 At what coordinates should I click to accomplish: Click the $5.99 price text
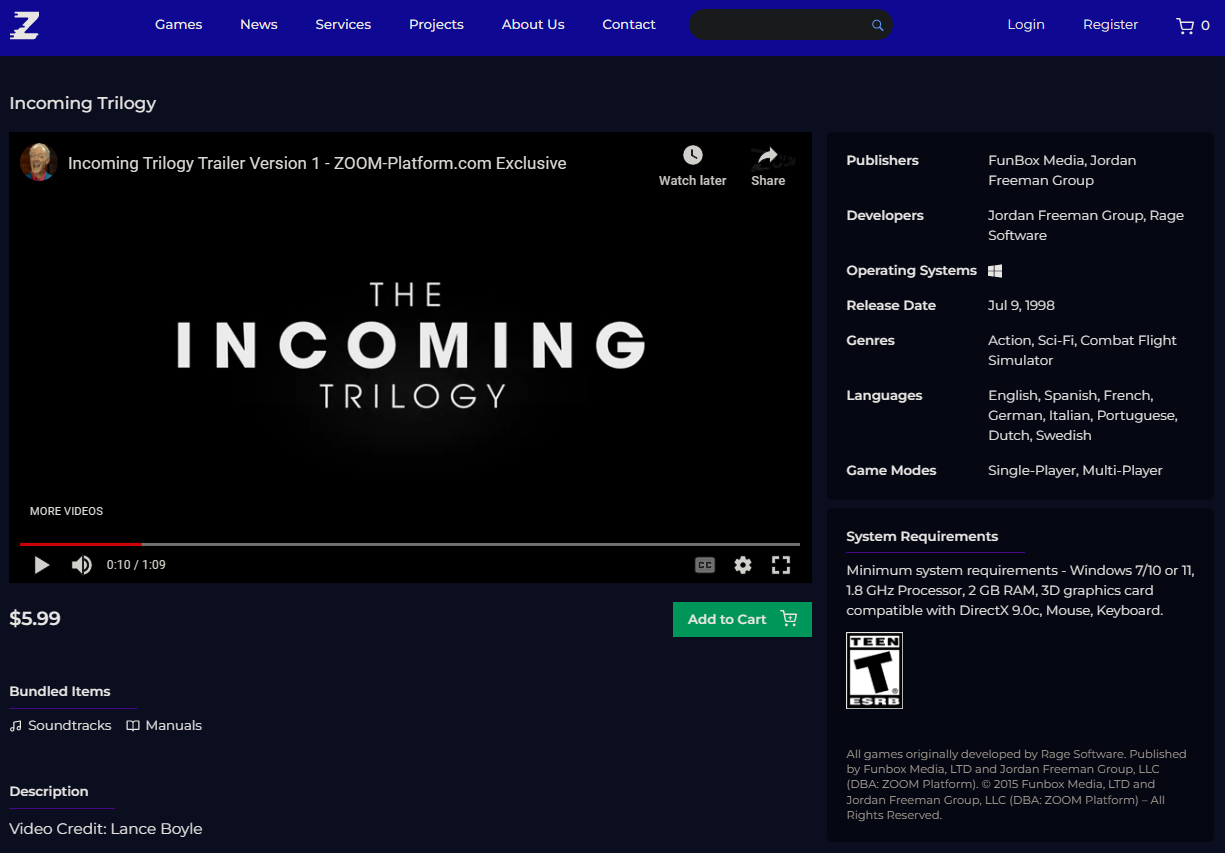pyautogui.click(x=35, y=618)
